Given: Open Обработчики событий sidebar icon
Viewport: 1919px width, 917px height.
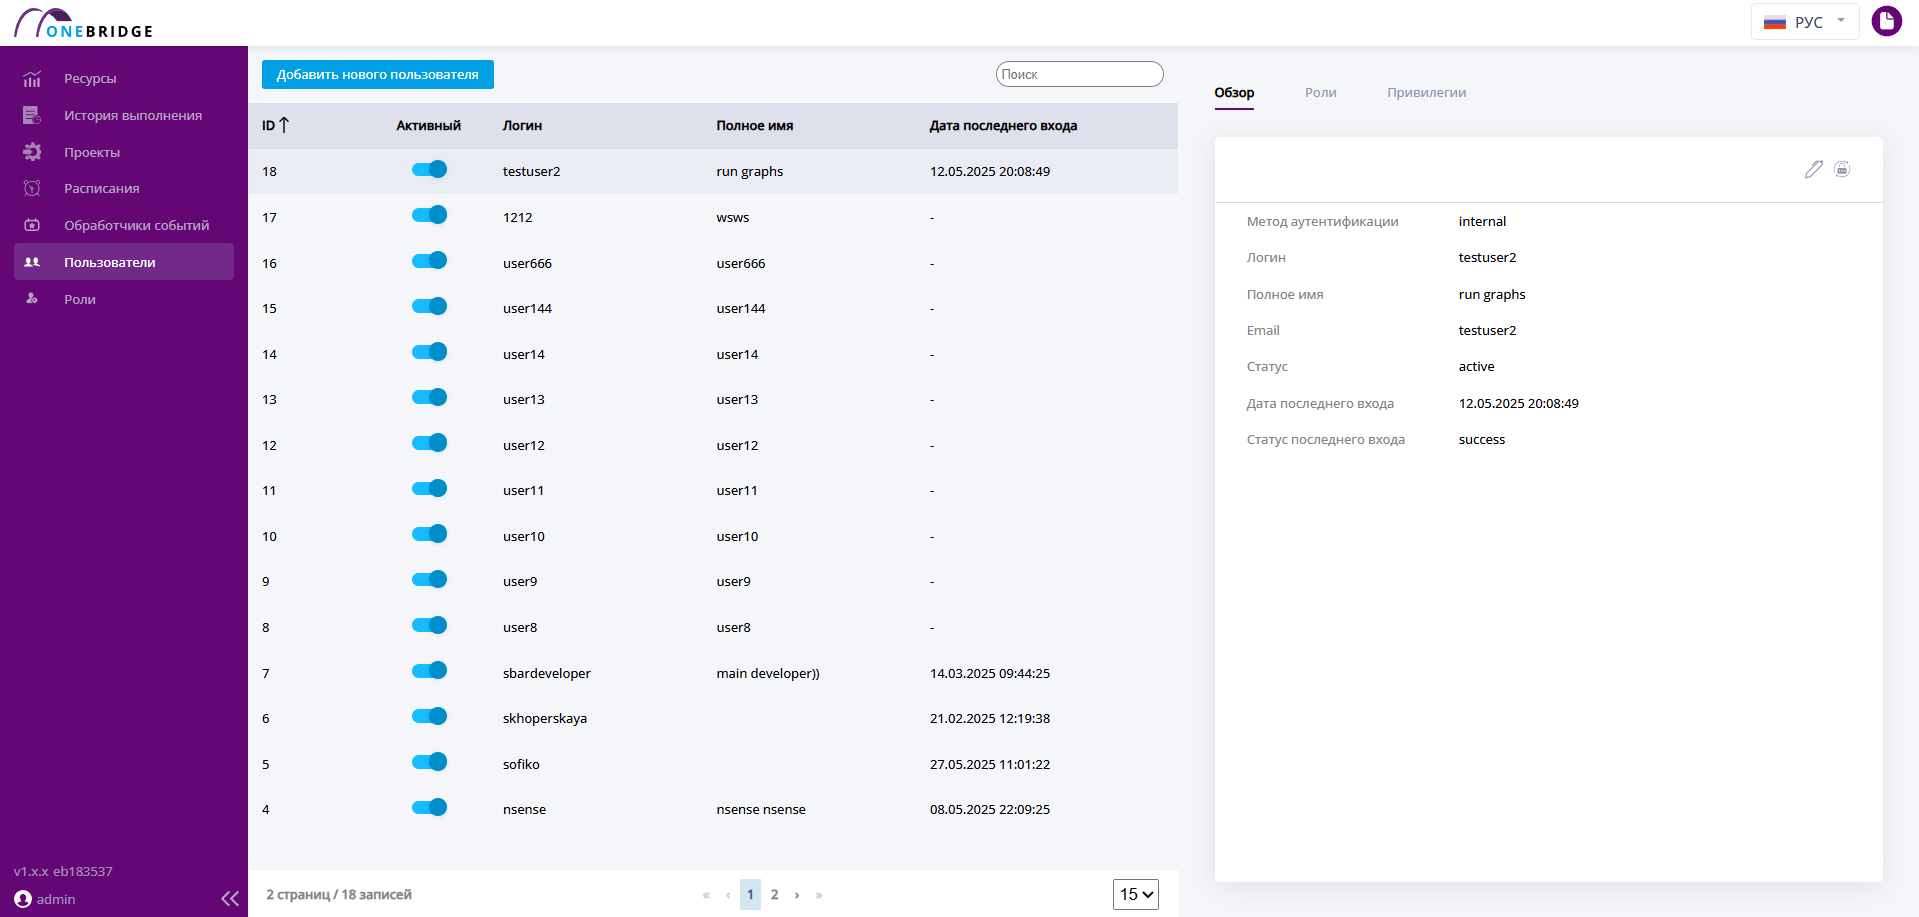Looking at the screenshot, I should click(x=32, y=225).
